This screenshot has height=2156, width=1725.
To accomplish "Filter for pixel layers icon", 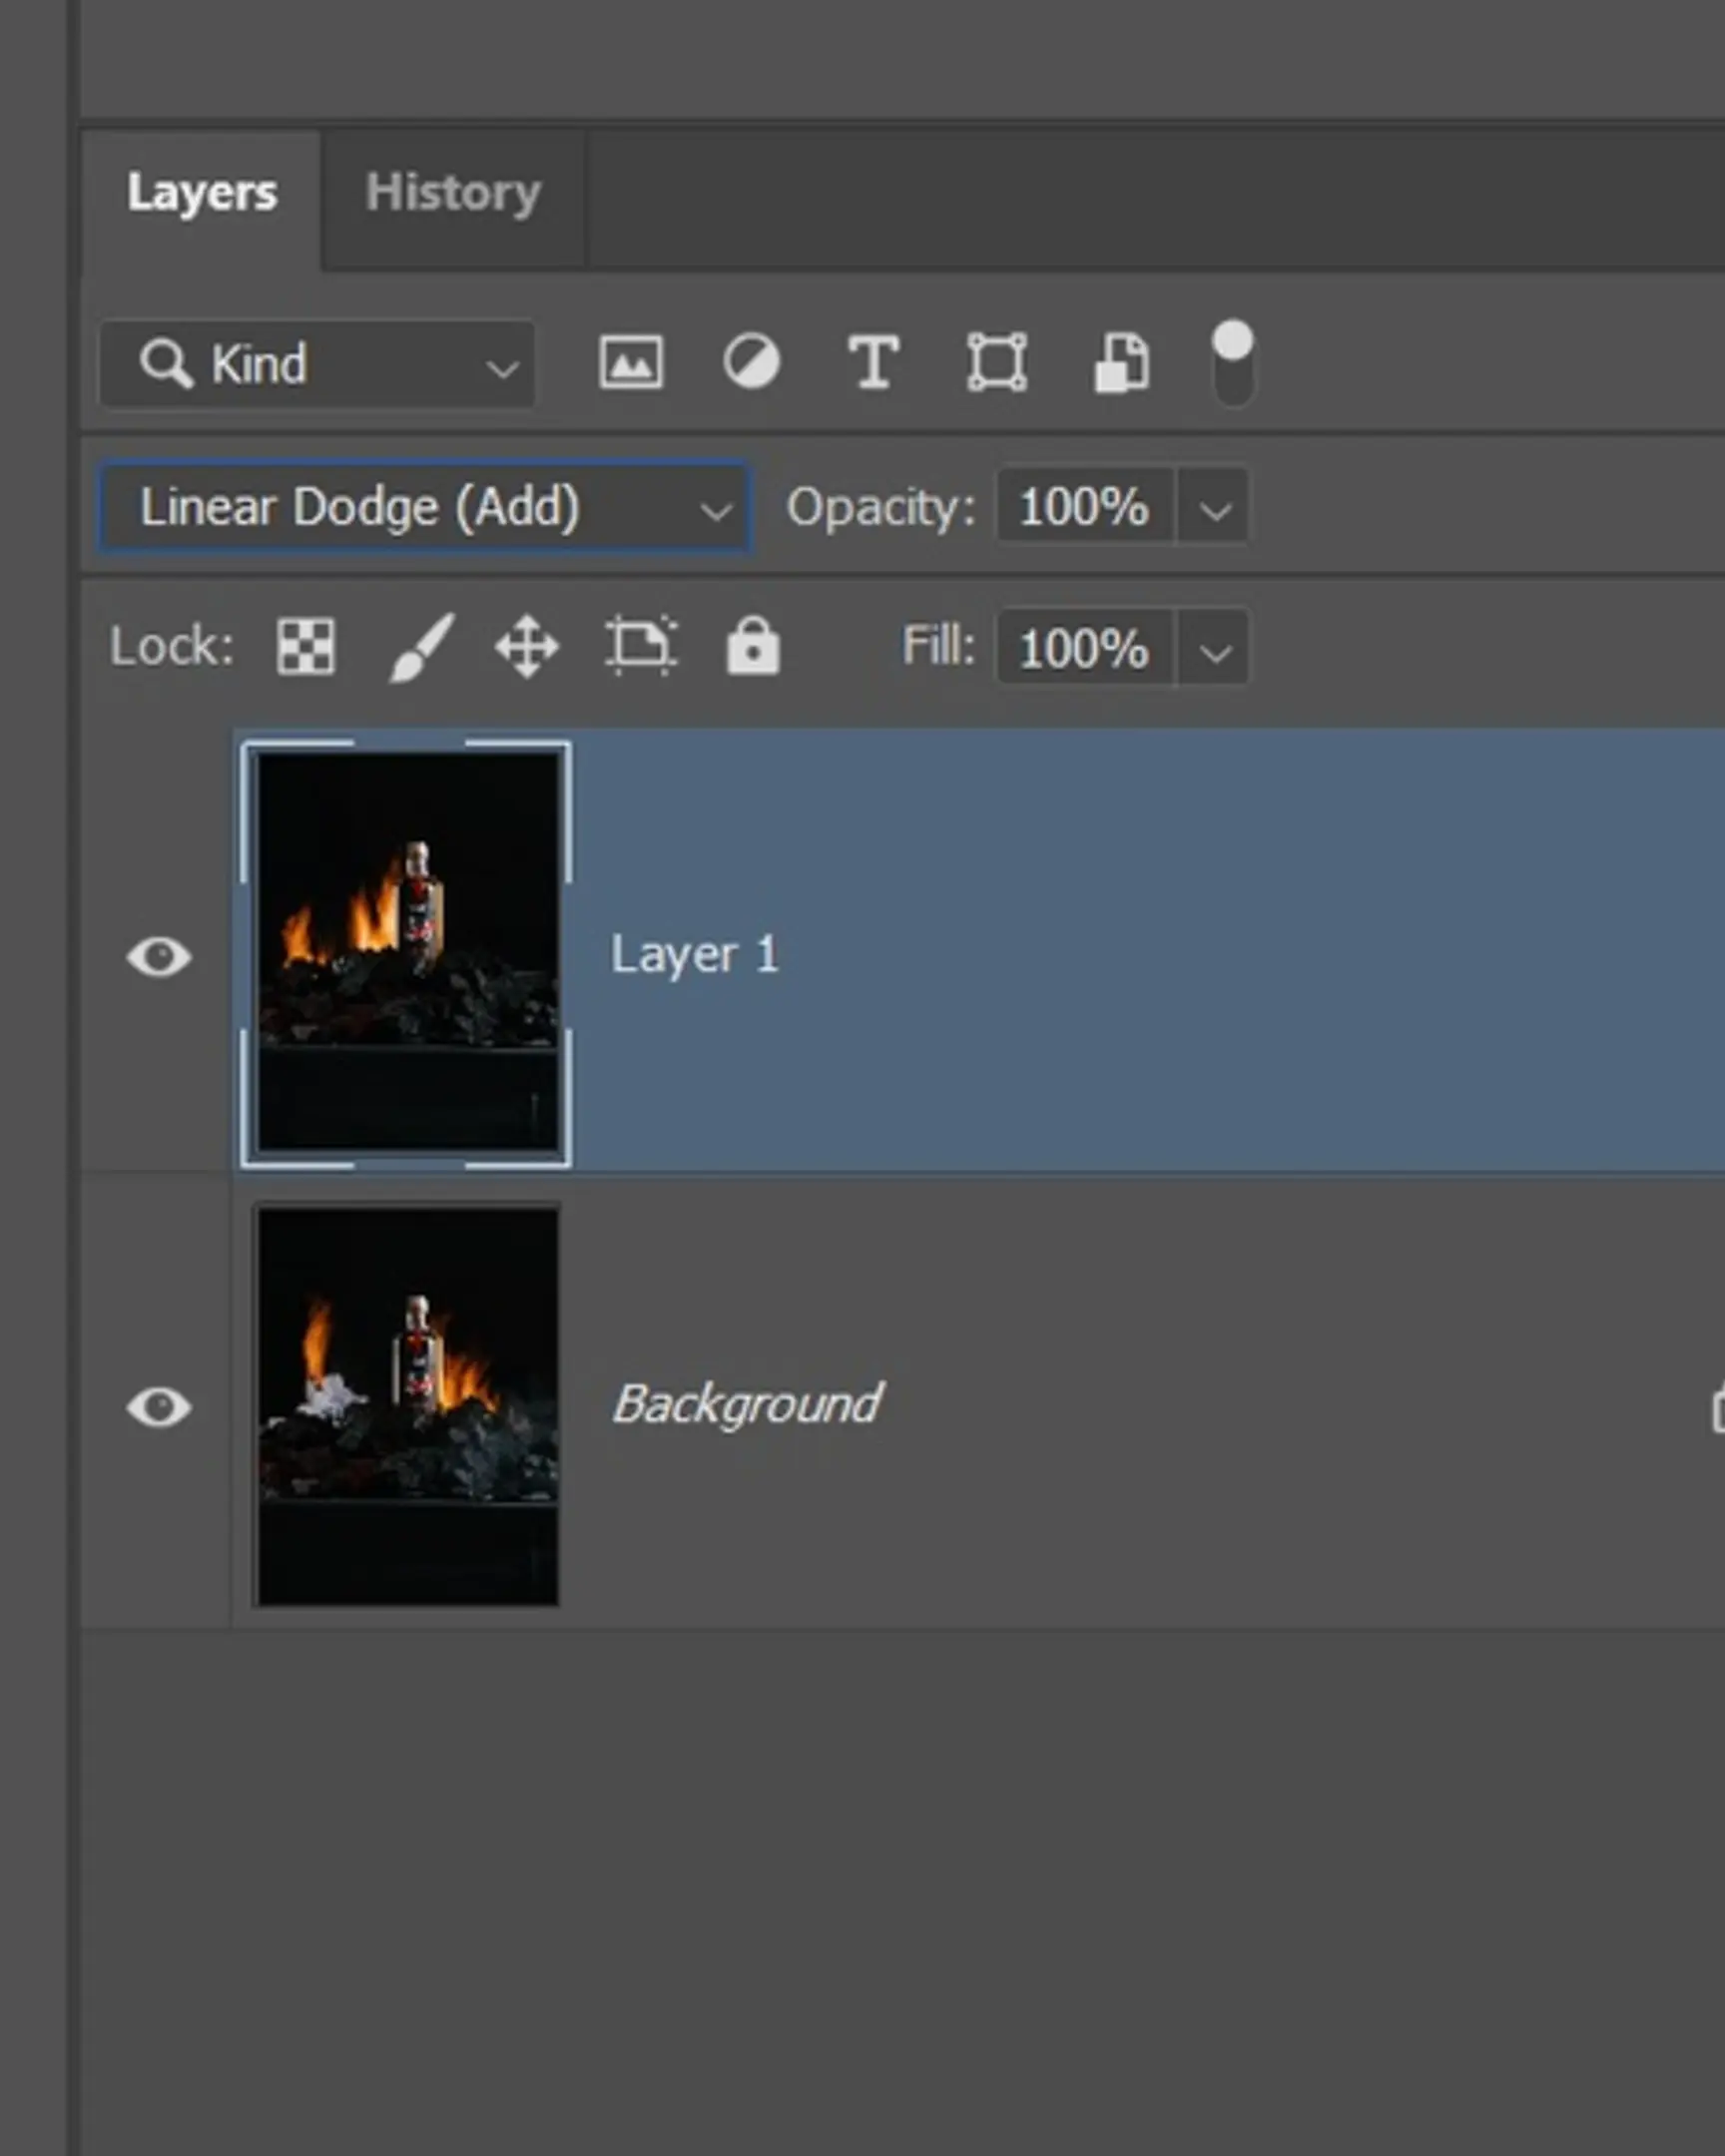I will (x=630, y=362).
